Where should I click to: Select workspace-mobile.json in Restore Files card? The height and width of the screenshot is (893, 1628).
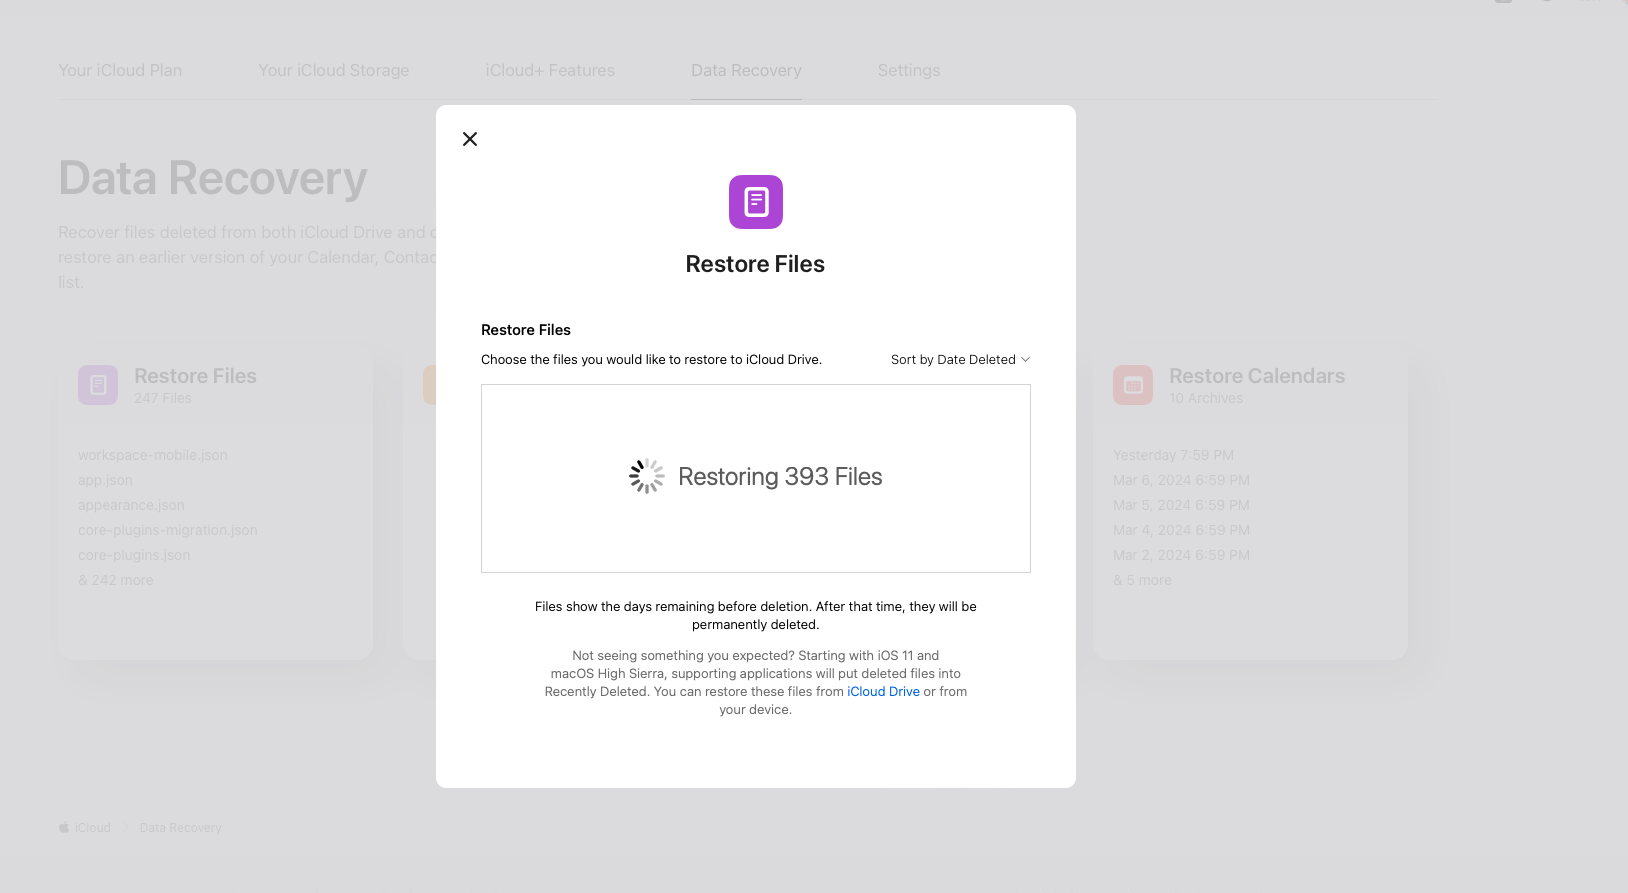pyautogui.click(x=153, y=455)
